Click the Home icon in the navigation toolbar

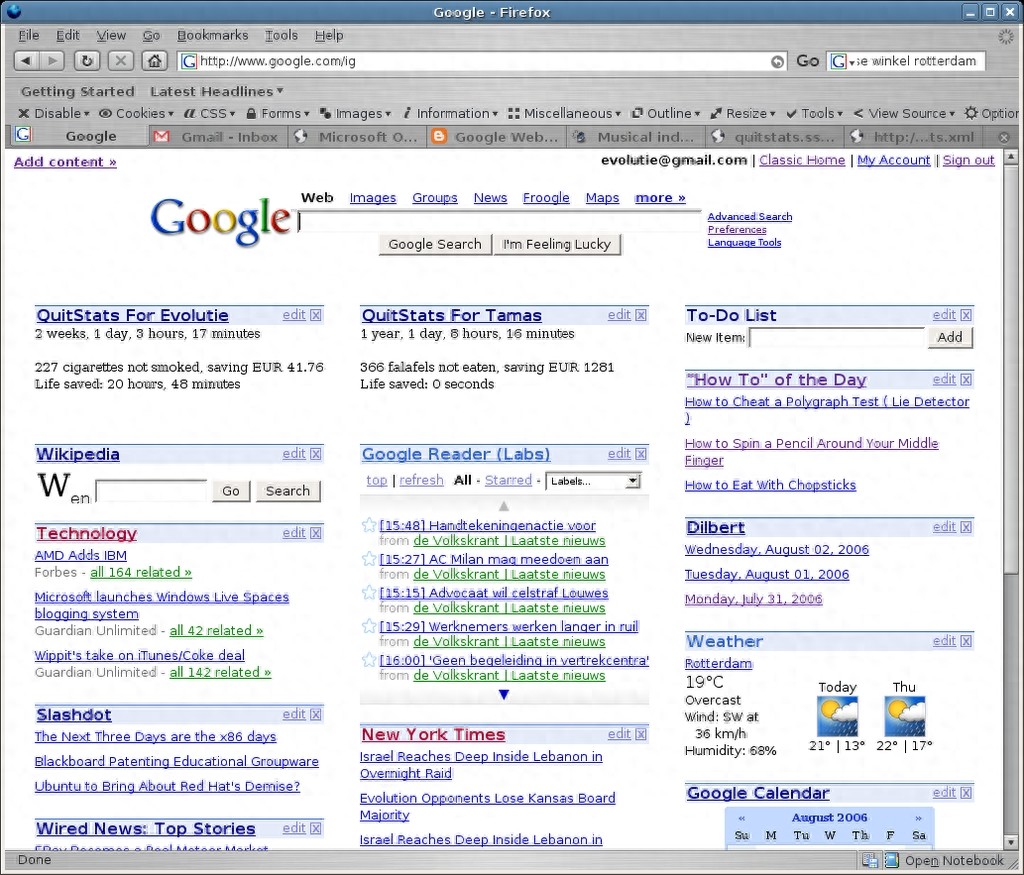tap(155, 60)
